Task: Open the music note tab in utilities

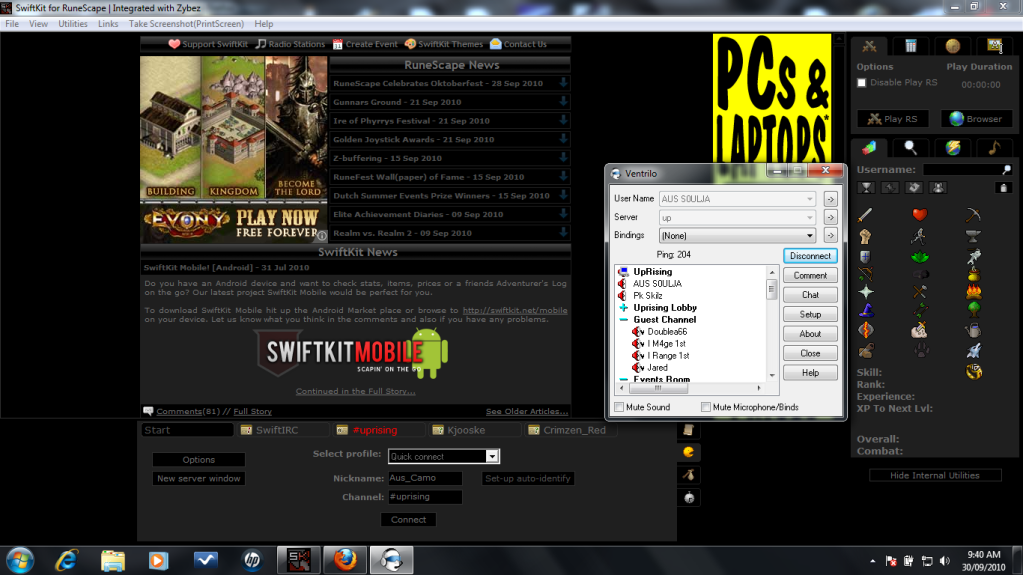Action: (x=993, y=147)
